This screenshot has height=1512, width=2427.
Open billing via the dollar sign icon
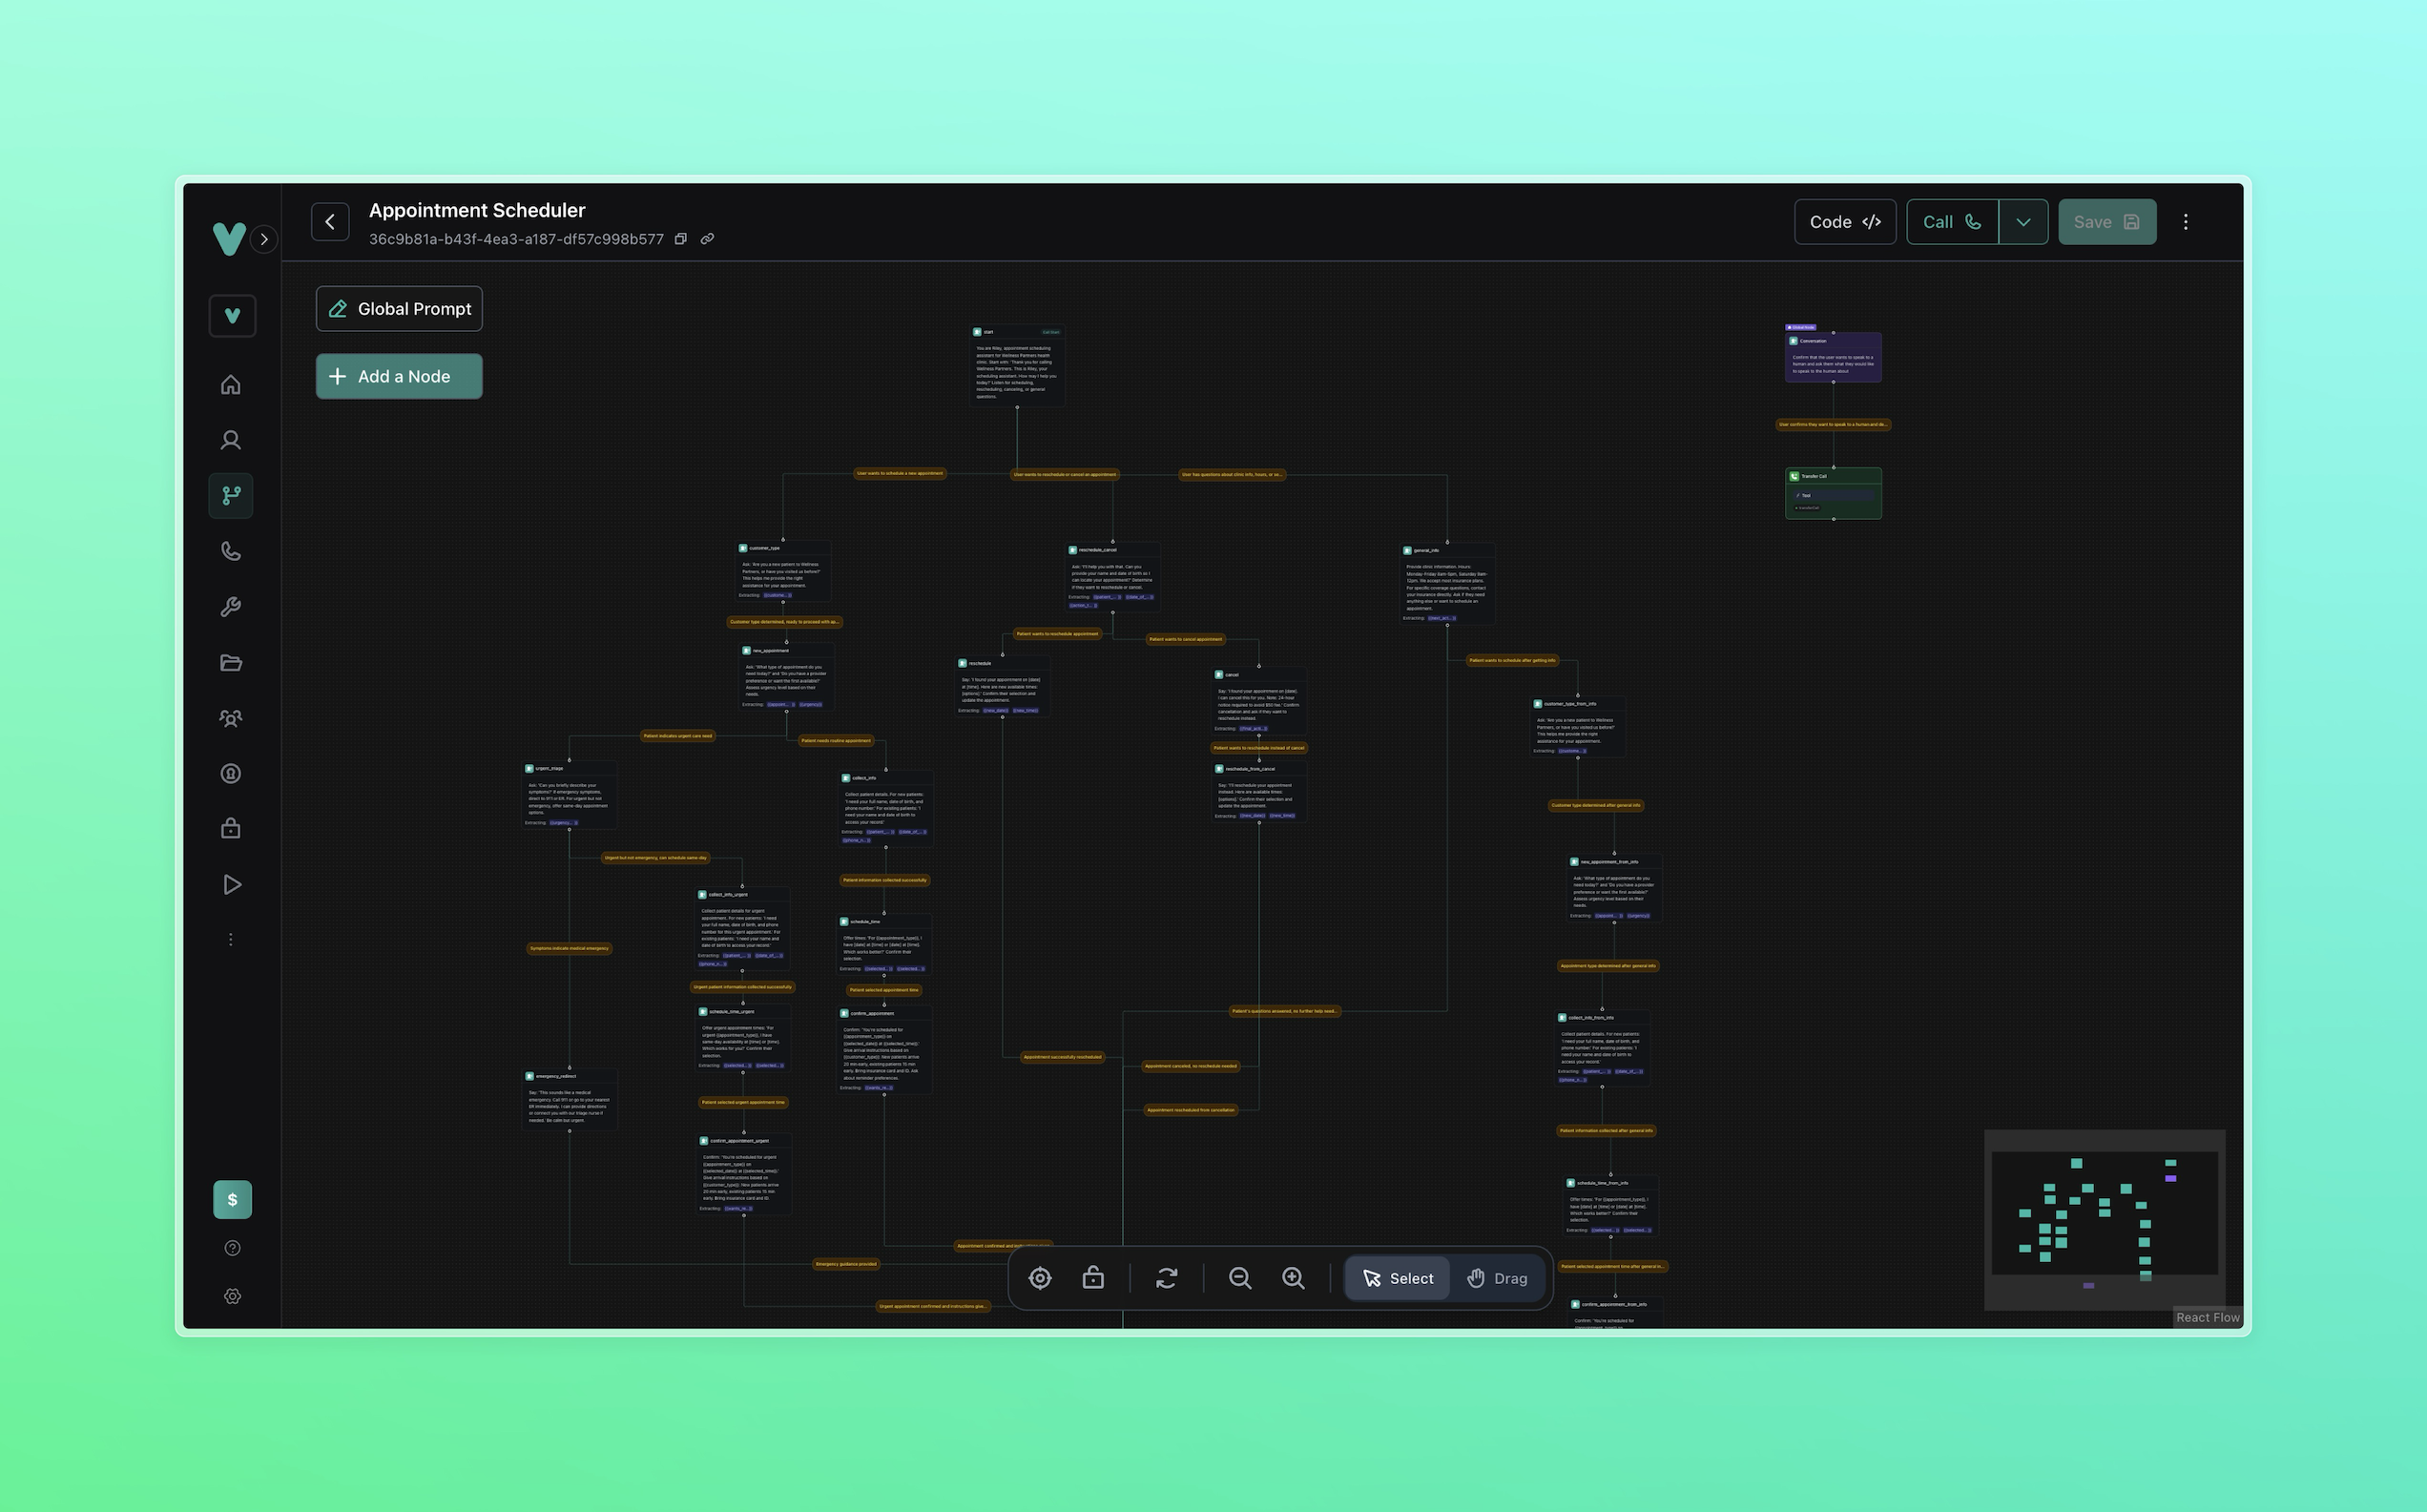point(231,1199)
